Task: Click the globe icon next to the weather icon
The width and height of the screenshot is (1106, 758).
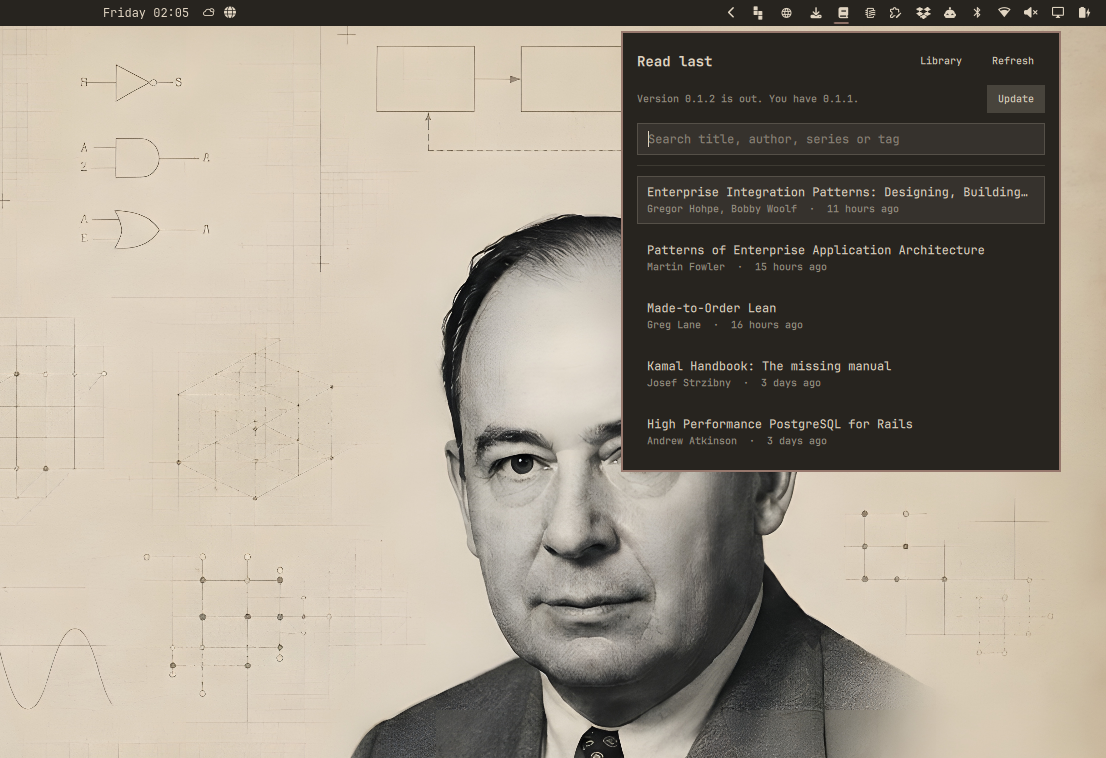Action: [230, 13]
